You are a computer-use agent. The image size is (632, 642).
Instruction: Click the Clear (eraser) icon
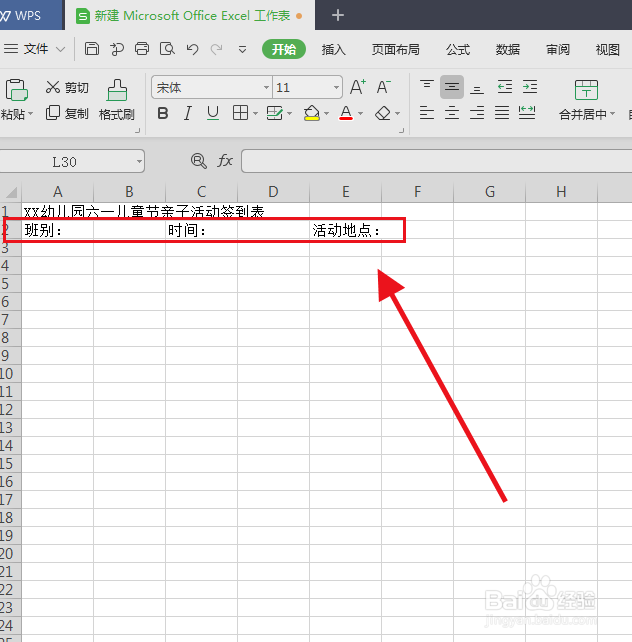coord(383,113)
